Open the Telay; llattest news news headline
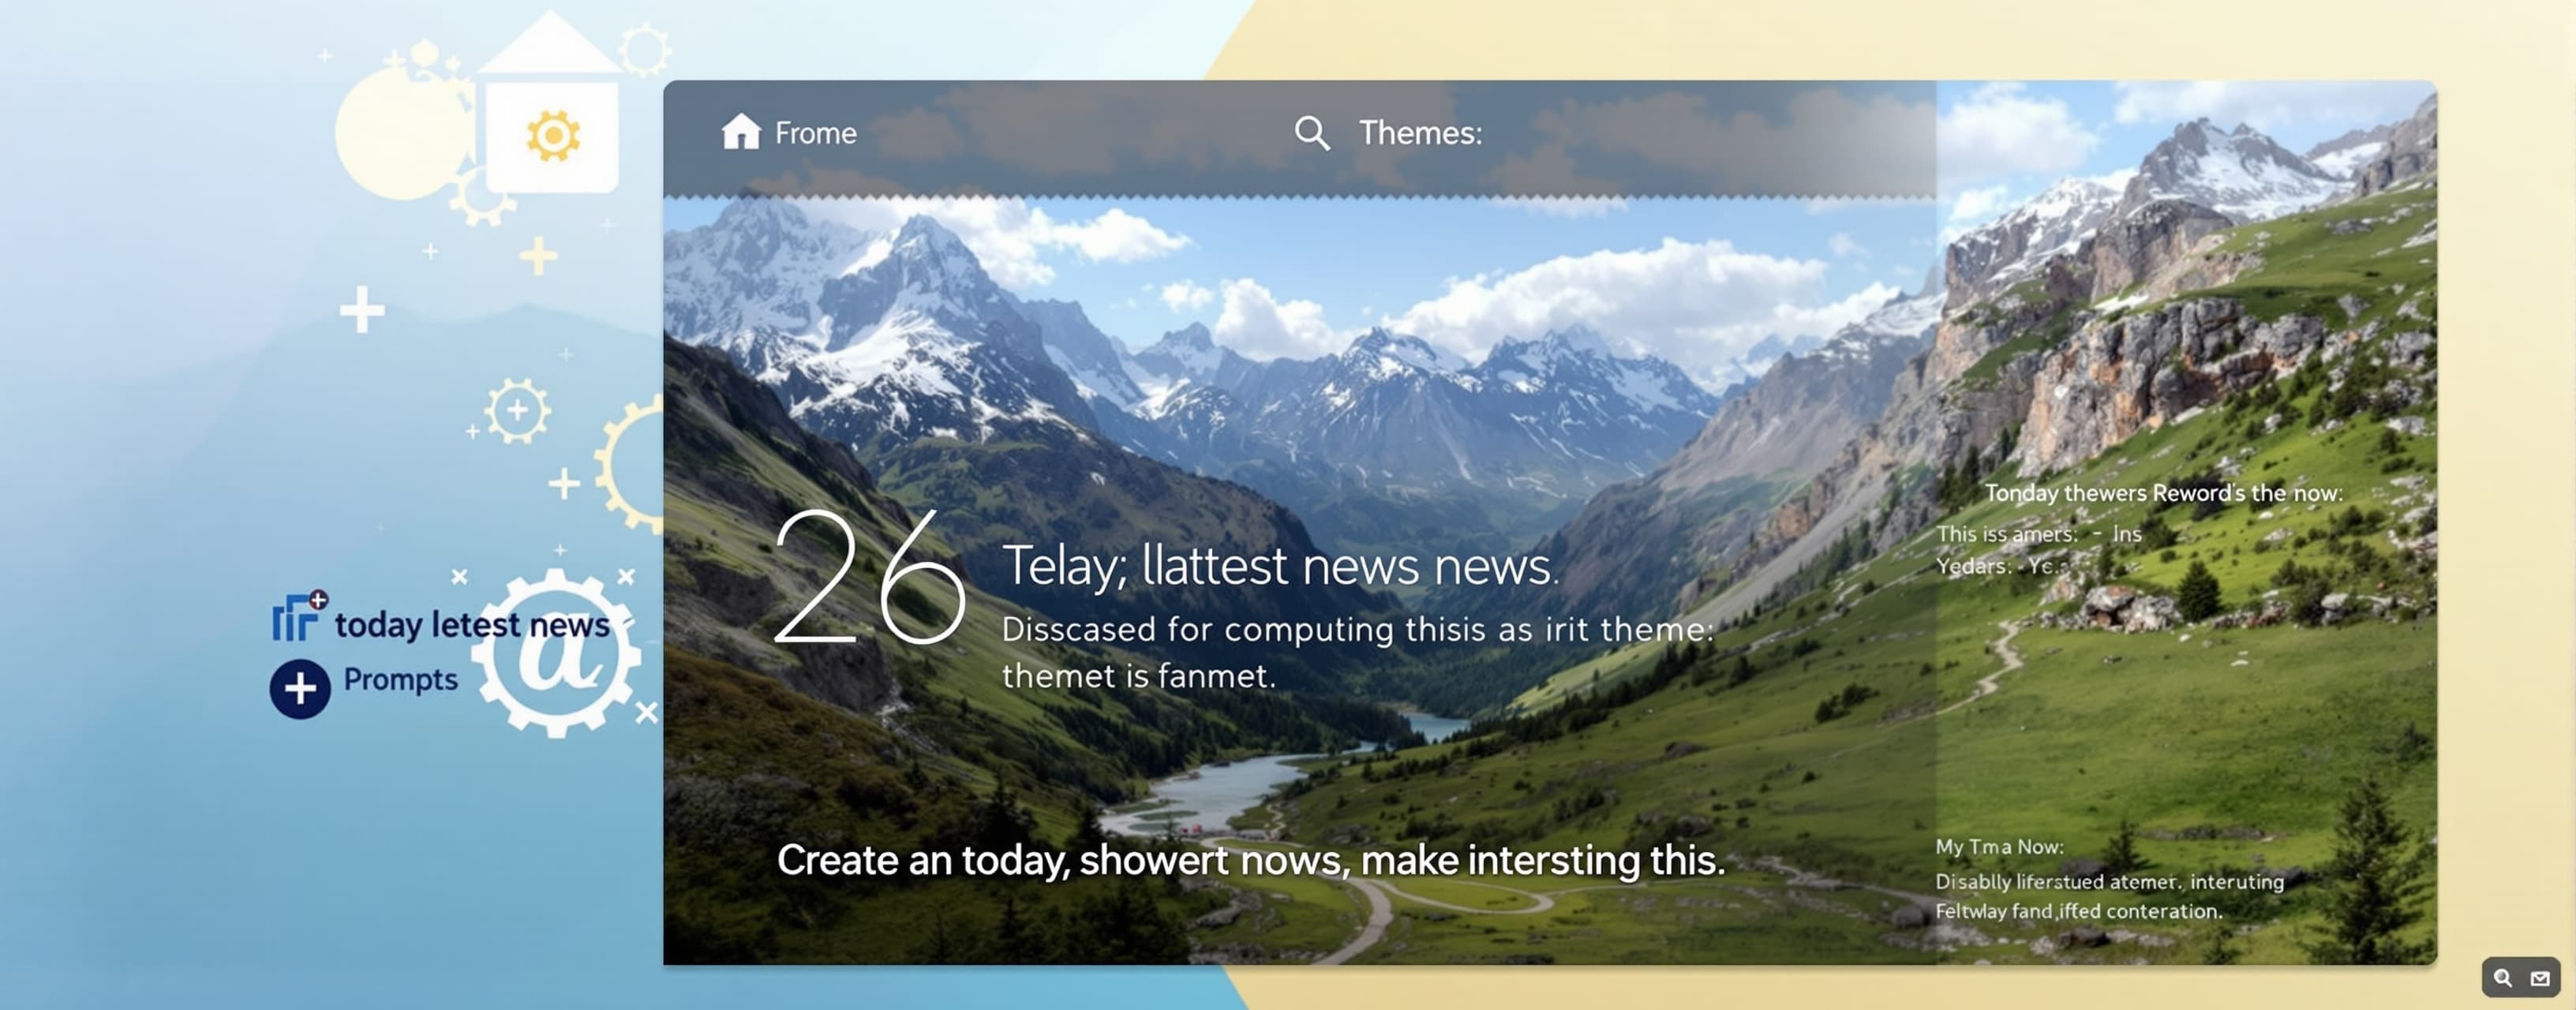 point(1280,566)
